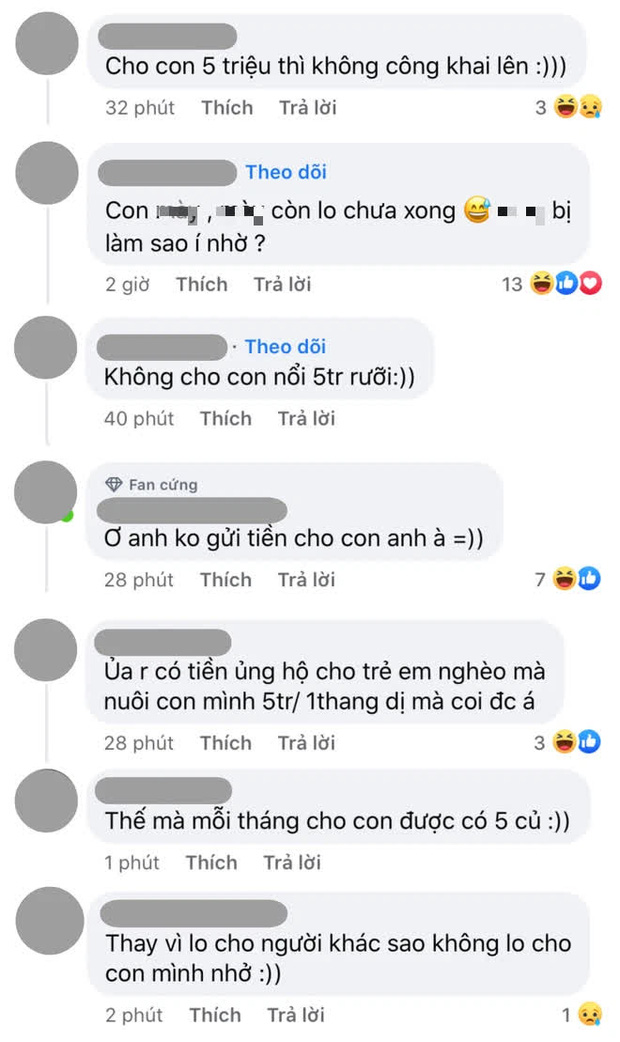Reply to 'Thay vì lo cho người khác' comment
The image size is (620, 1042).
pos(296,1015)
